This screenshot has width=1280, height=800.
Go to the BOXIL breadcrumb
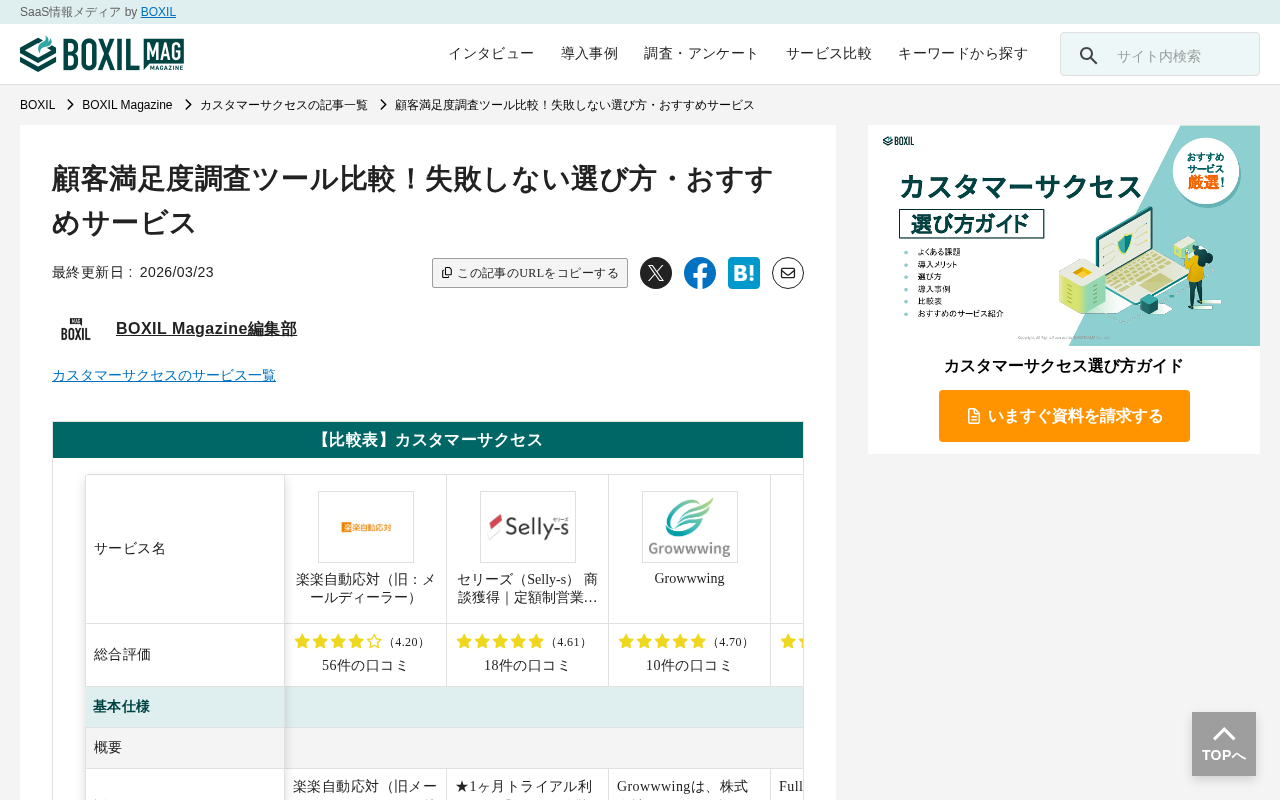pos(38,105)
